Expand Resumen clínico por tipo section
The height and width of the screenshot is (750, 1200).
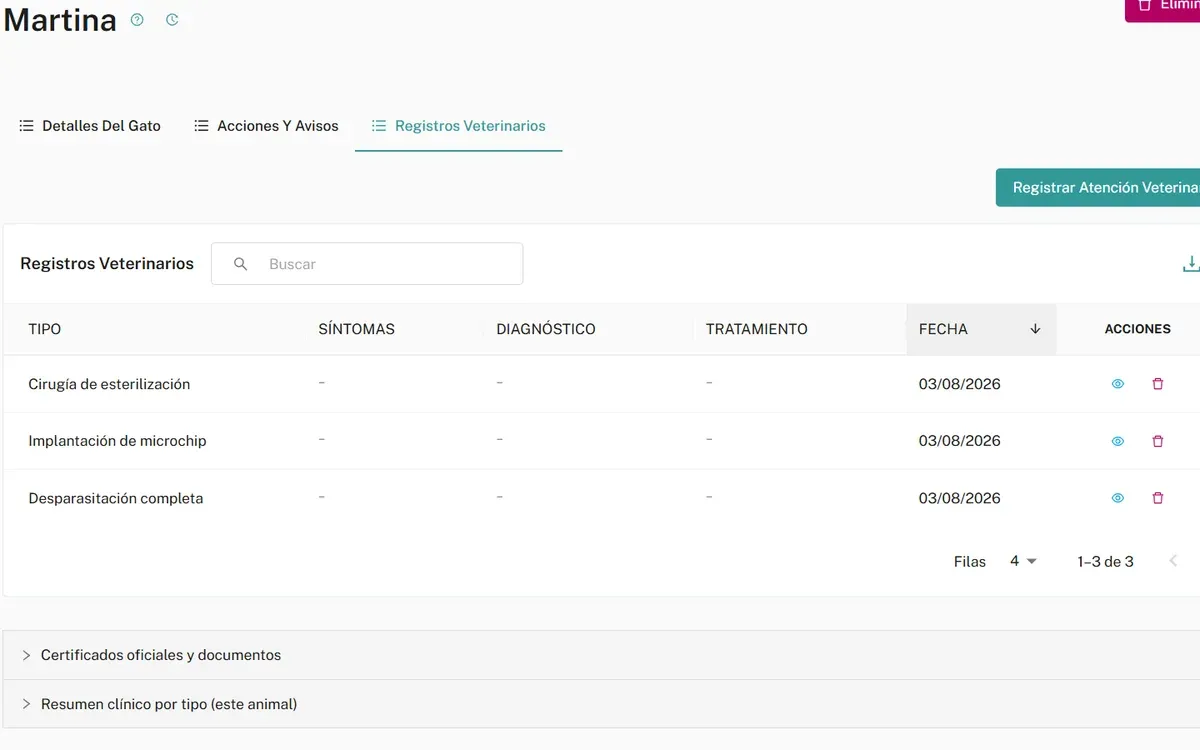(x=600, y=704)
